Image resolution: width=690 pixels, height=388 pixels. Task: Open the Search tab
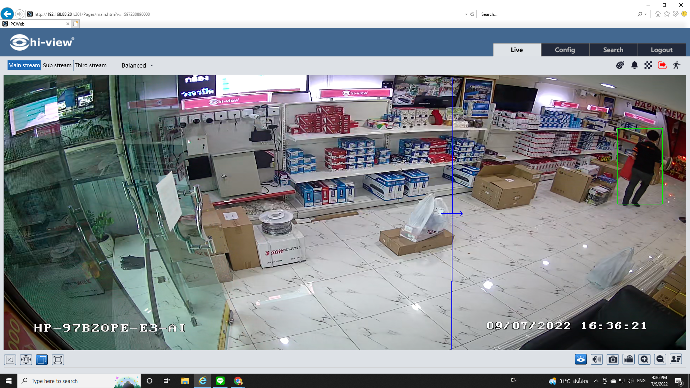pos(613,50)
